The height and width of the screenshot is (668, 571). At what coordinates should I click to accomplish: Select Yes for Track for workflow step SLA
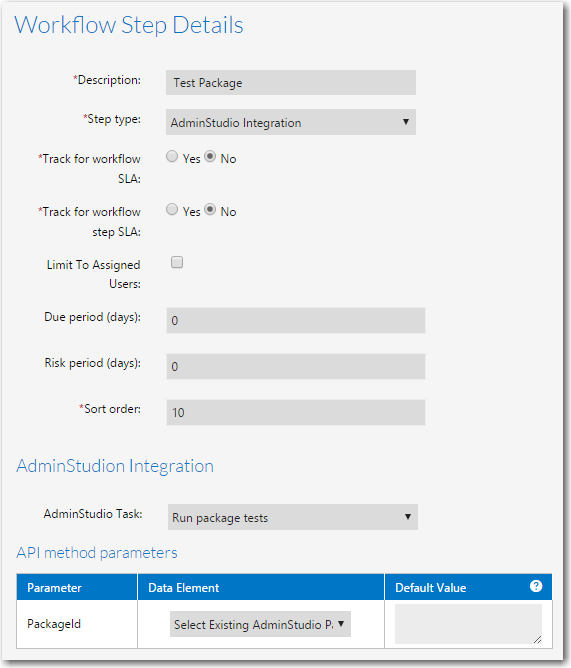point(172,210)
